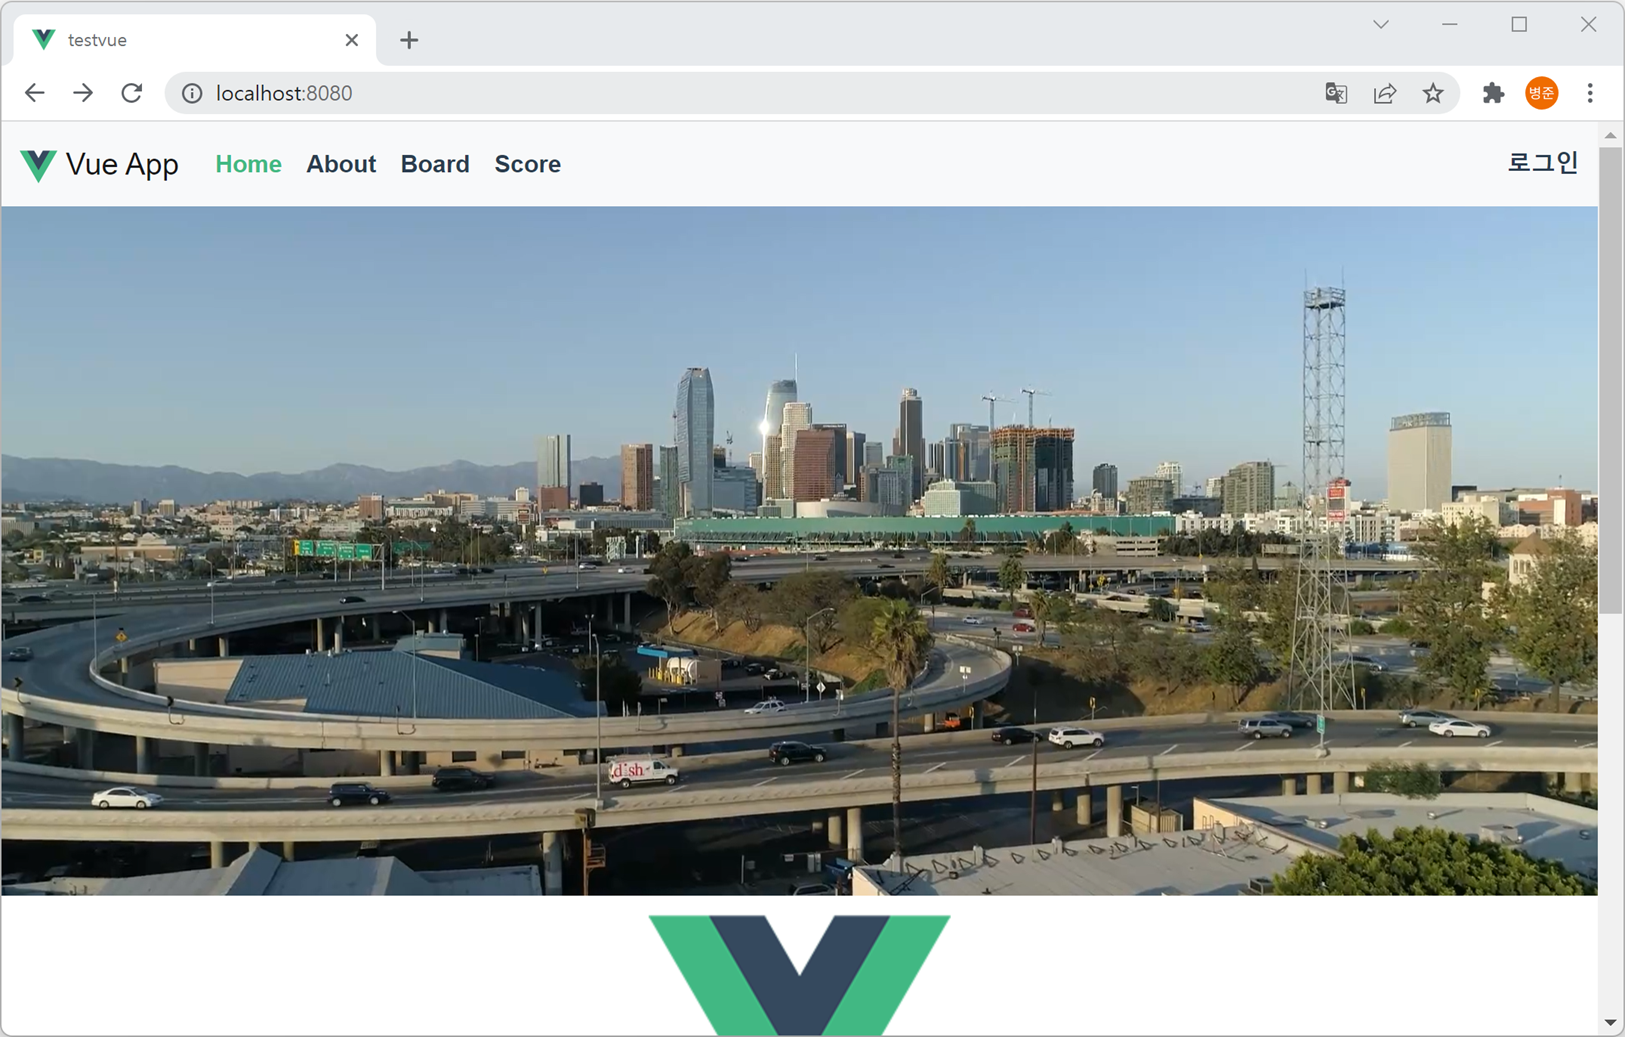Click the large Vue logo image

click(799, 975)
